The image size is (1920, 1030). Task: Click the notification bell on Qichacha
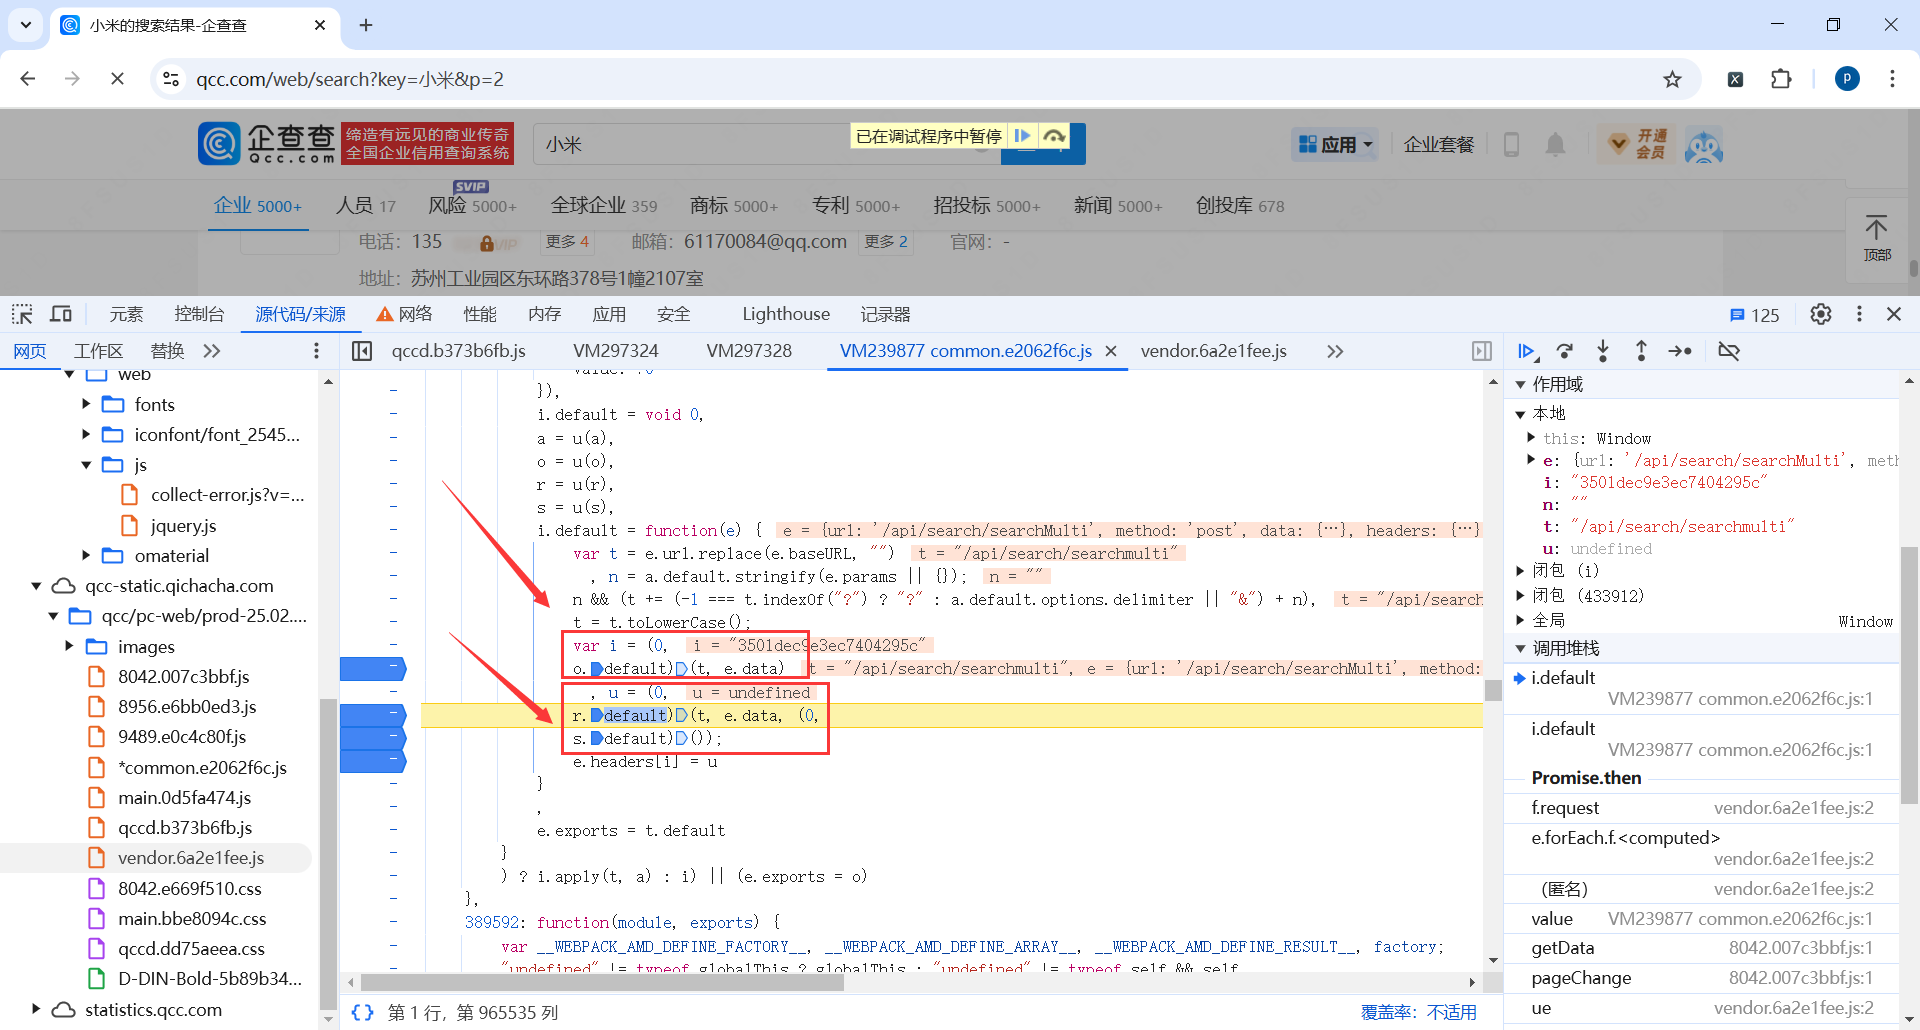[x=1555, y=145]
